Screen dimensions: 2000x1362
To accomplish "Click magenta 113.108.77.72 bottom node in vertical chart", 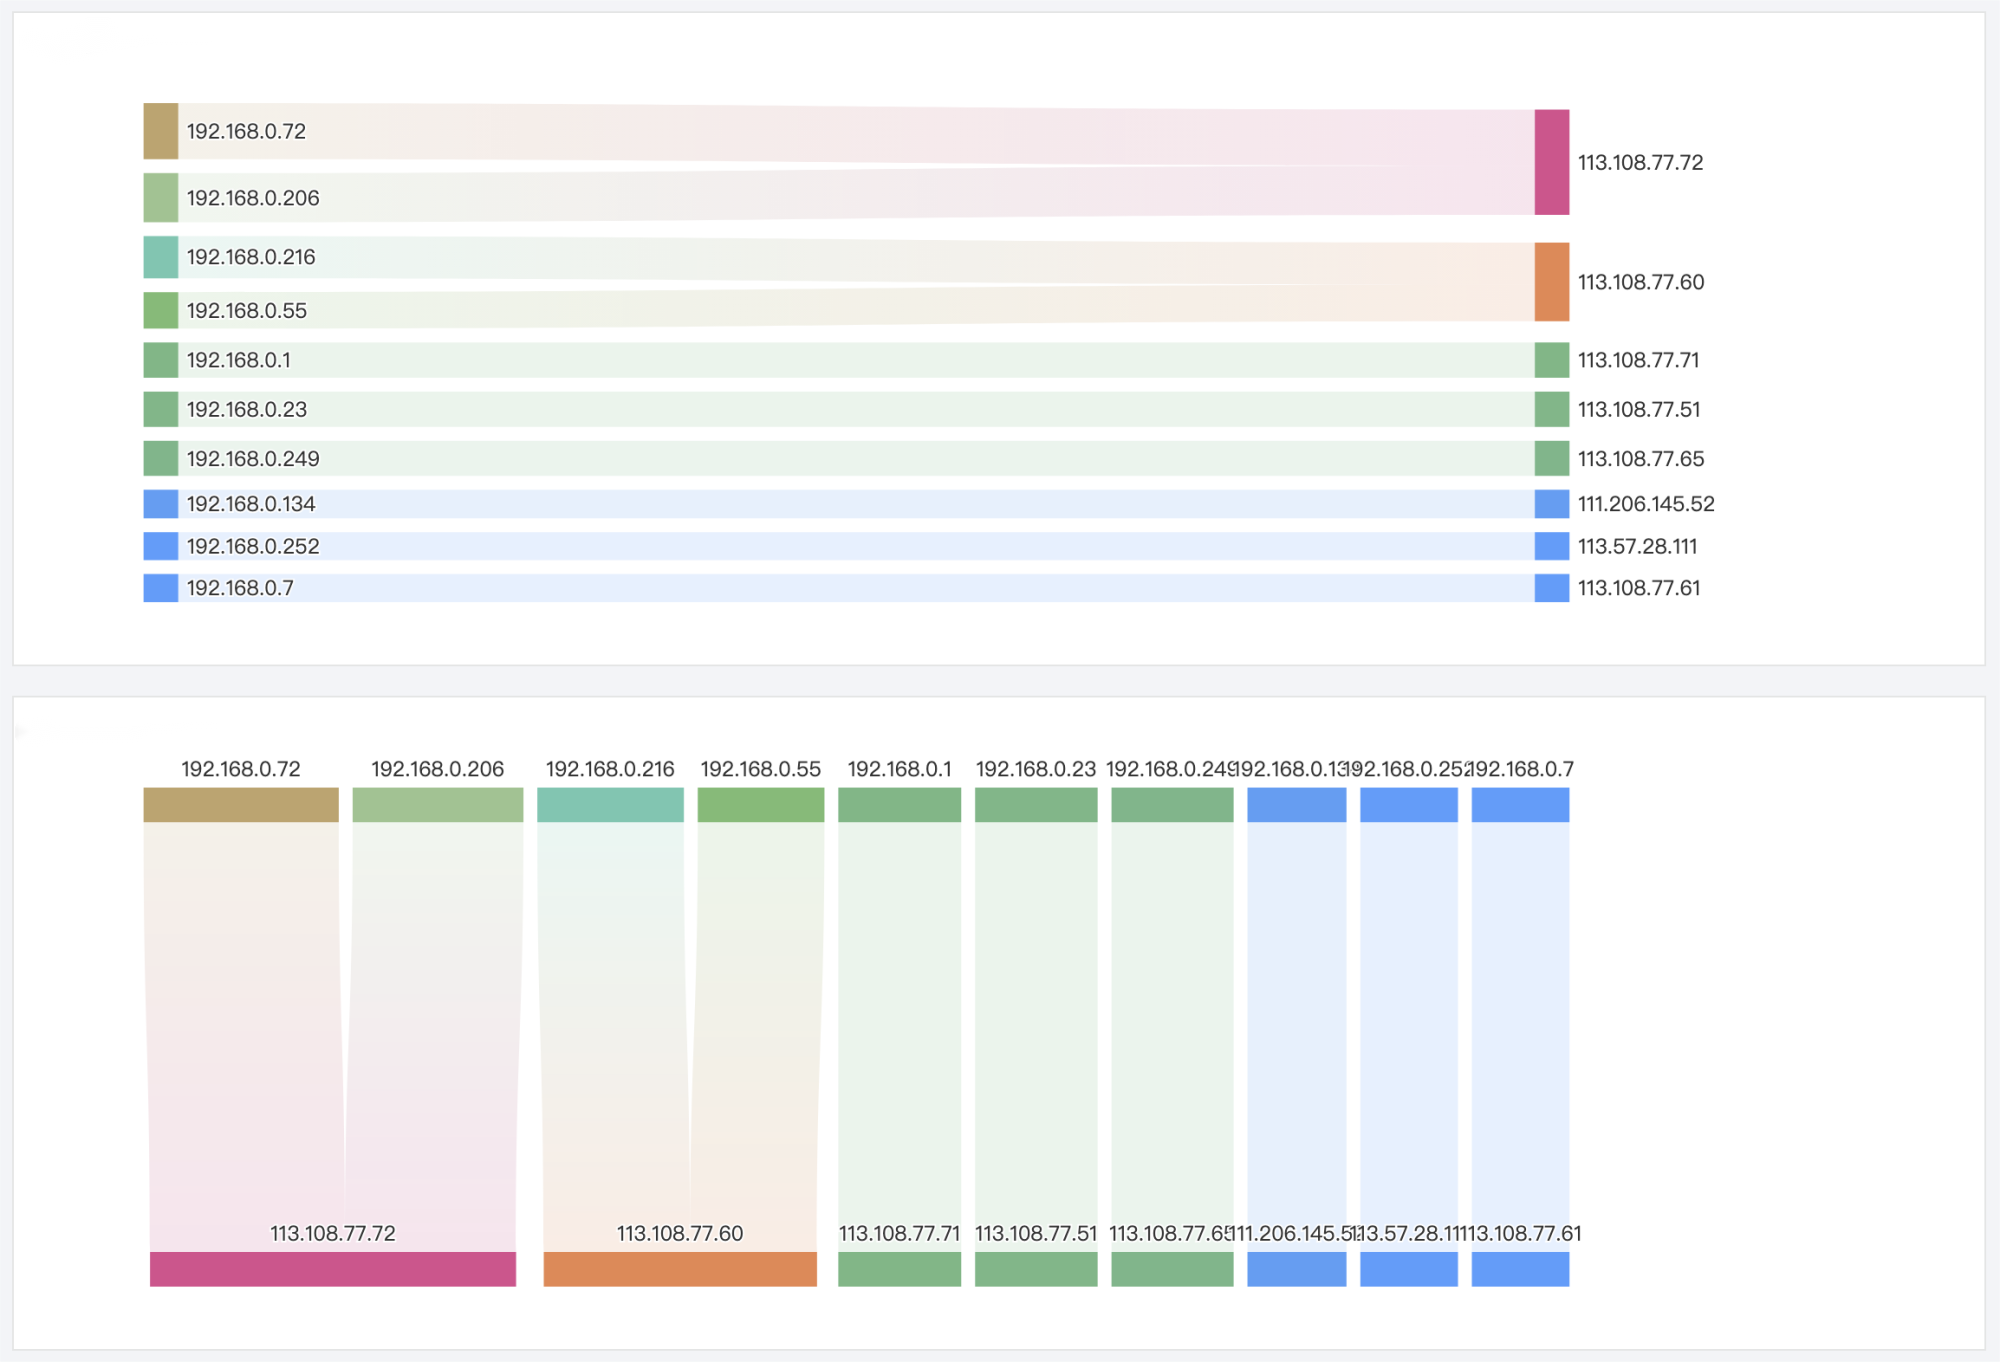I will (x=333, y=1268).
